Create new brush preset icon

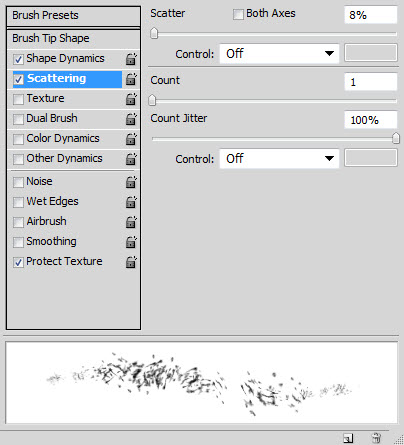[x=348, y=438]
